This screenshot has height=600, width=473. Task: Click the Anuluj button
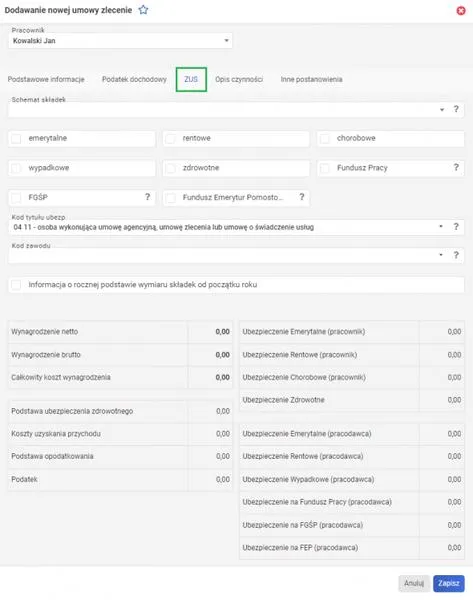(x=414, y=583)
